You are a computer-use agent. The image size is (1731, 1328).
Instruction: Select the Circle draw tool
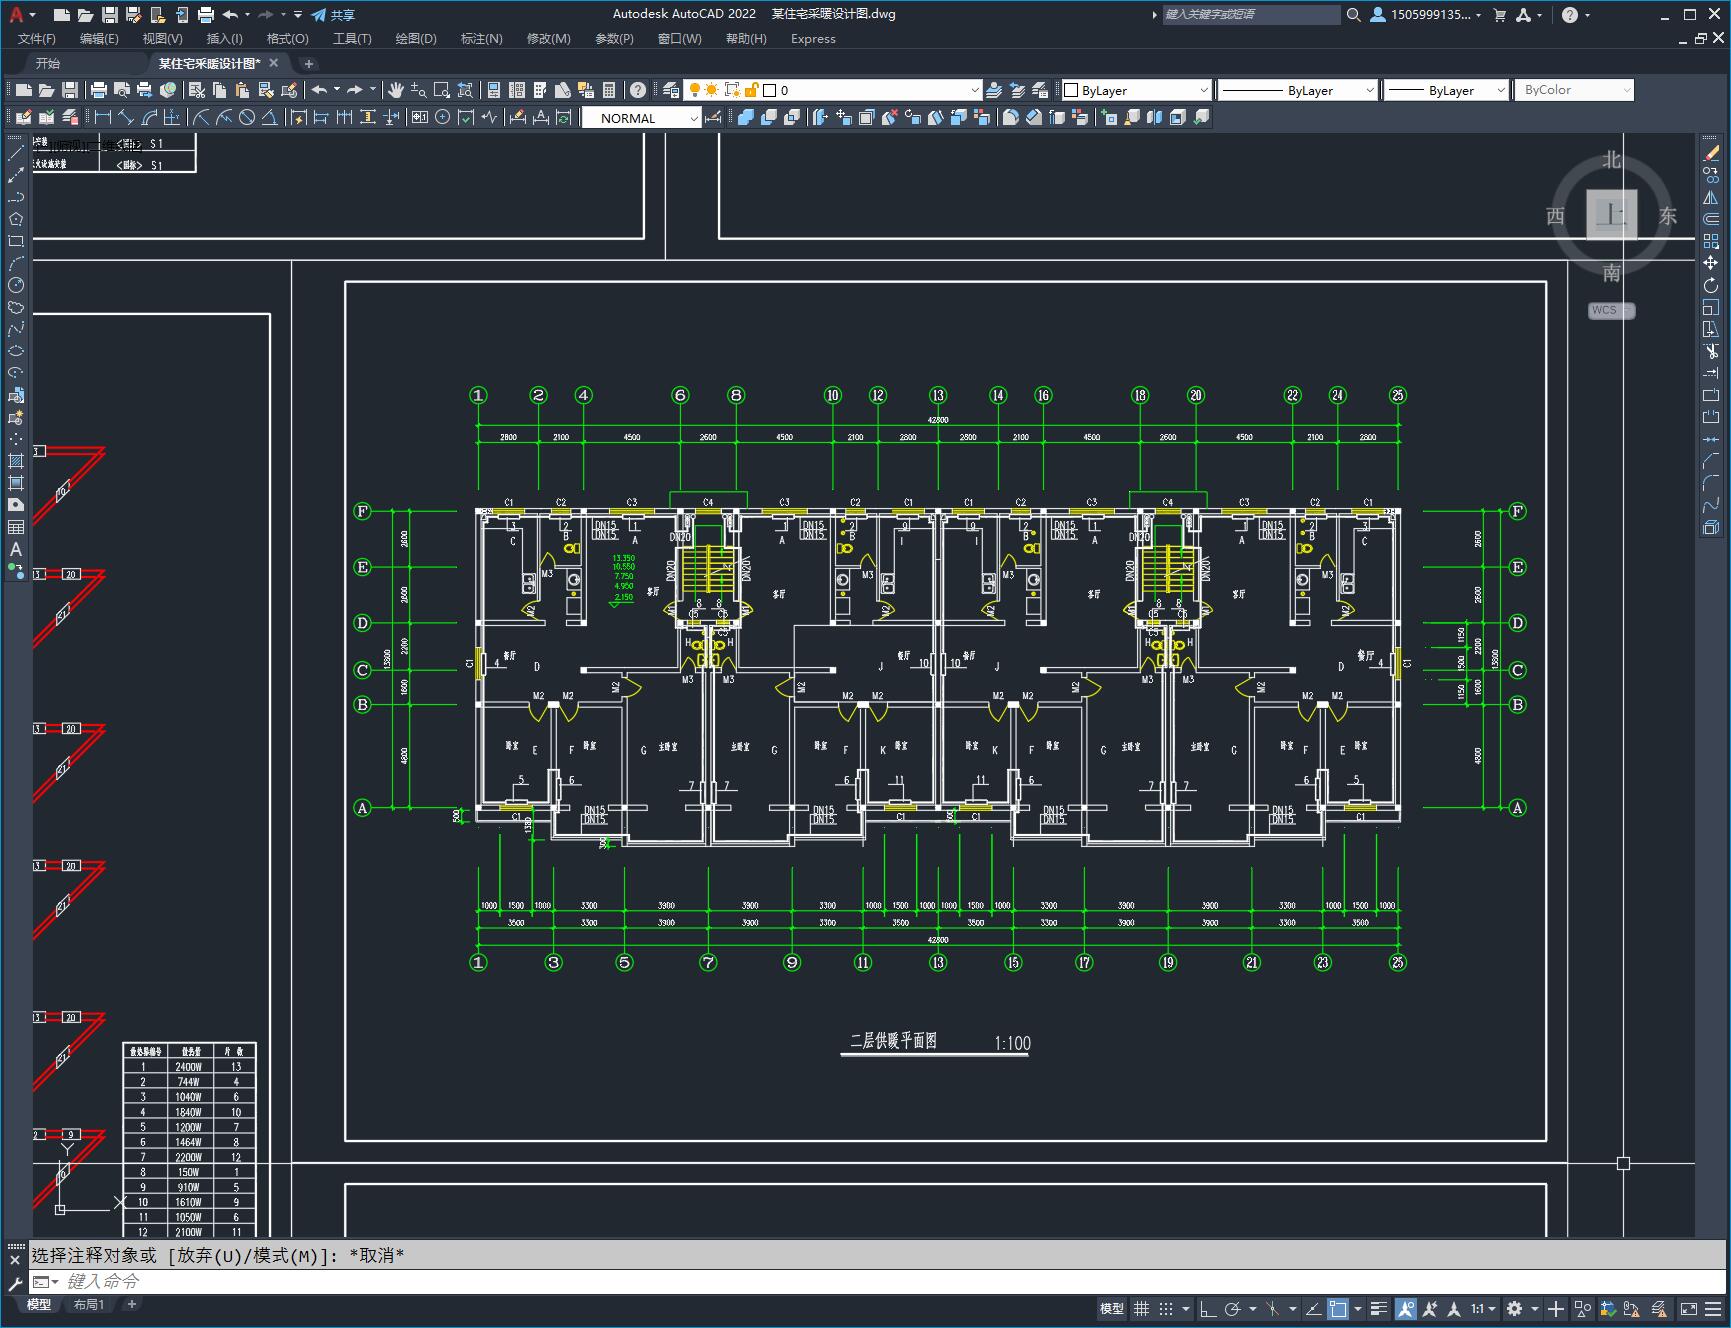pos(16,285)
